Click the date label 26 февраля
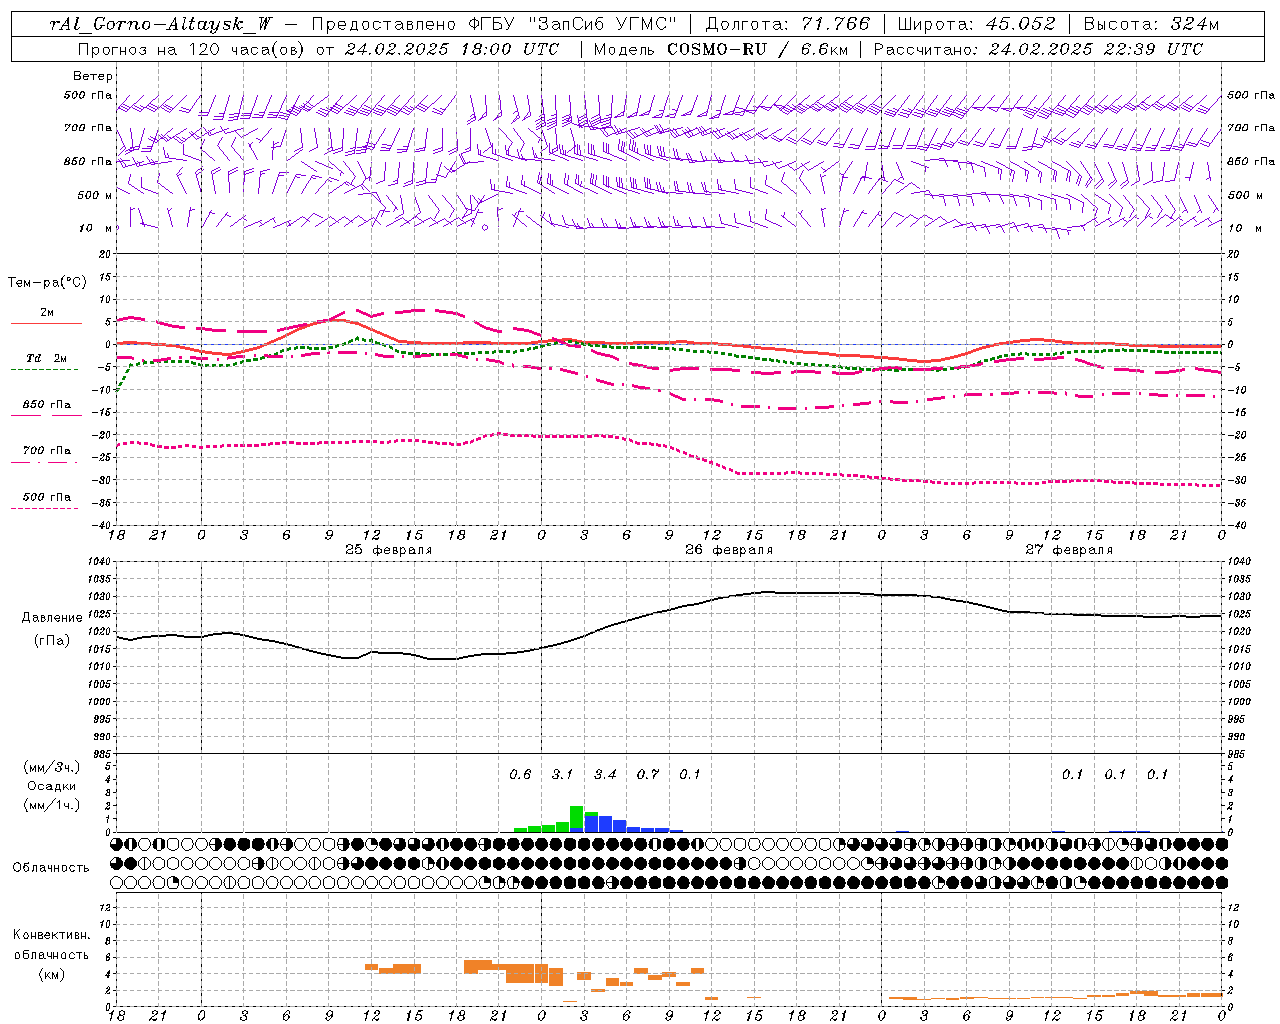 pyautogui.click(x=729, y=550)
